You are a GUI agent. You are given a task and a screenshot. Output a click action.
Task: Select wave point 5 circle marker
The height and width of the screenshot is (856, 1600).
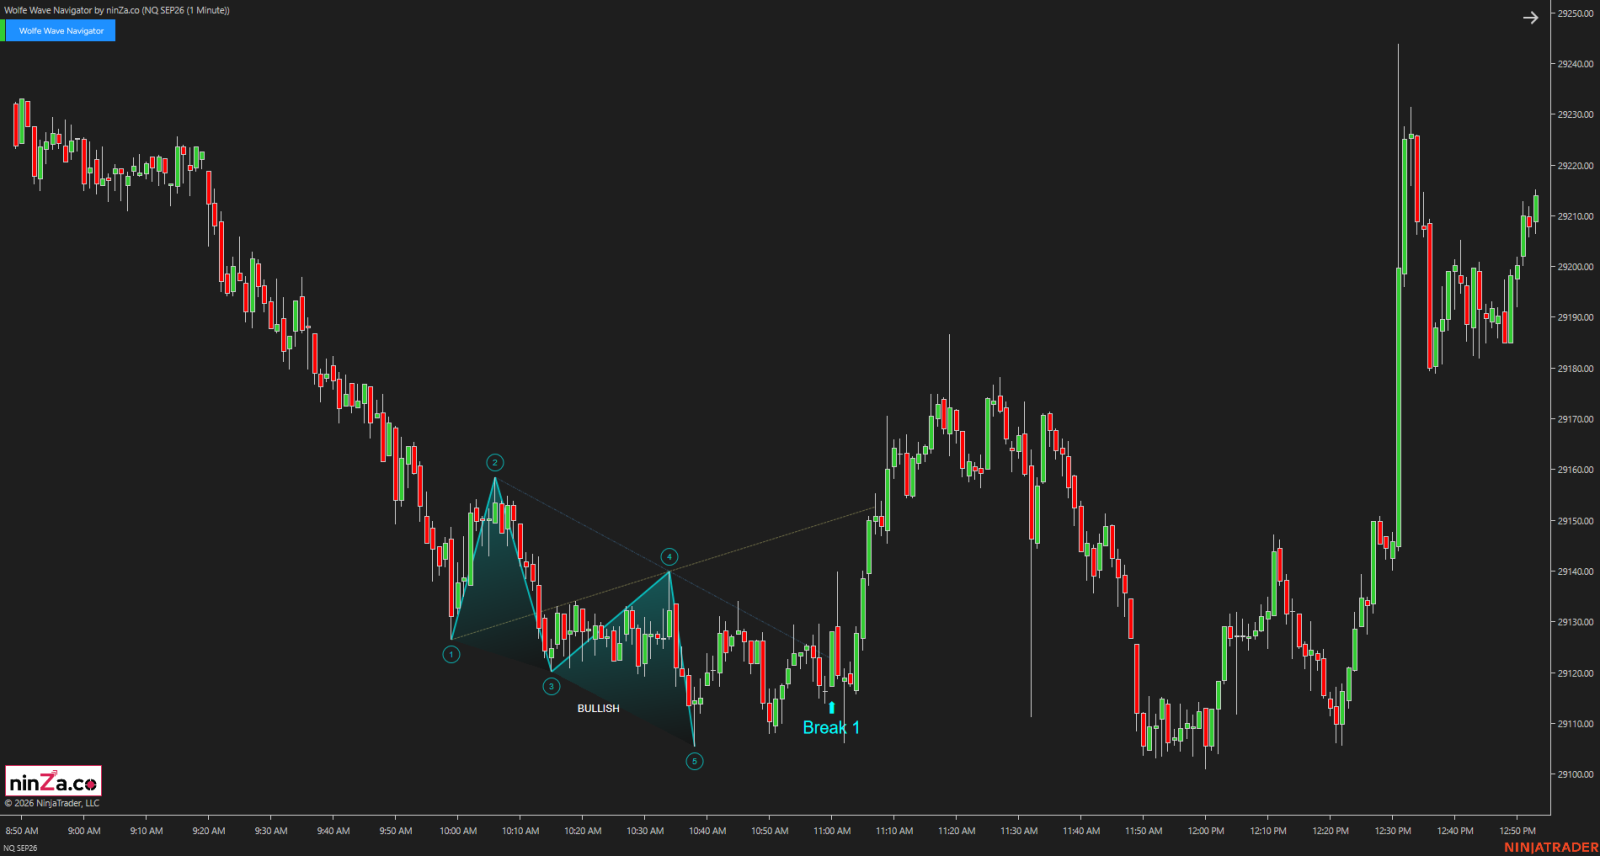(x=694, y=761)
